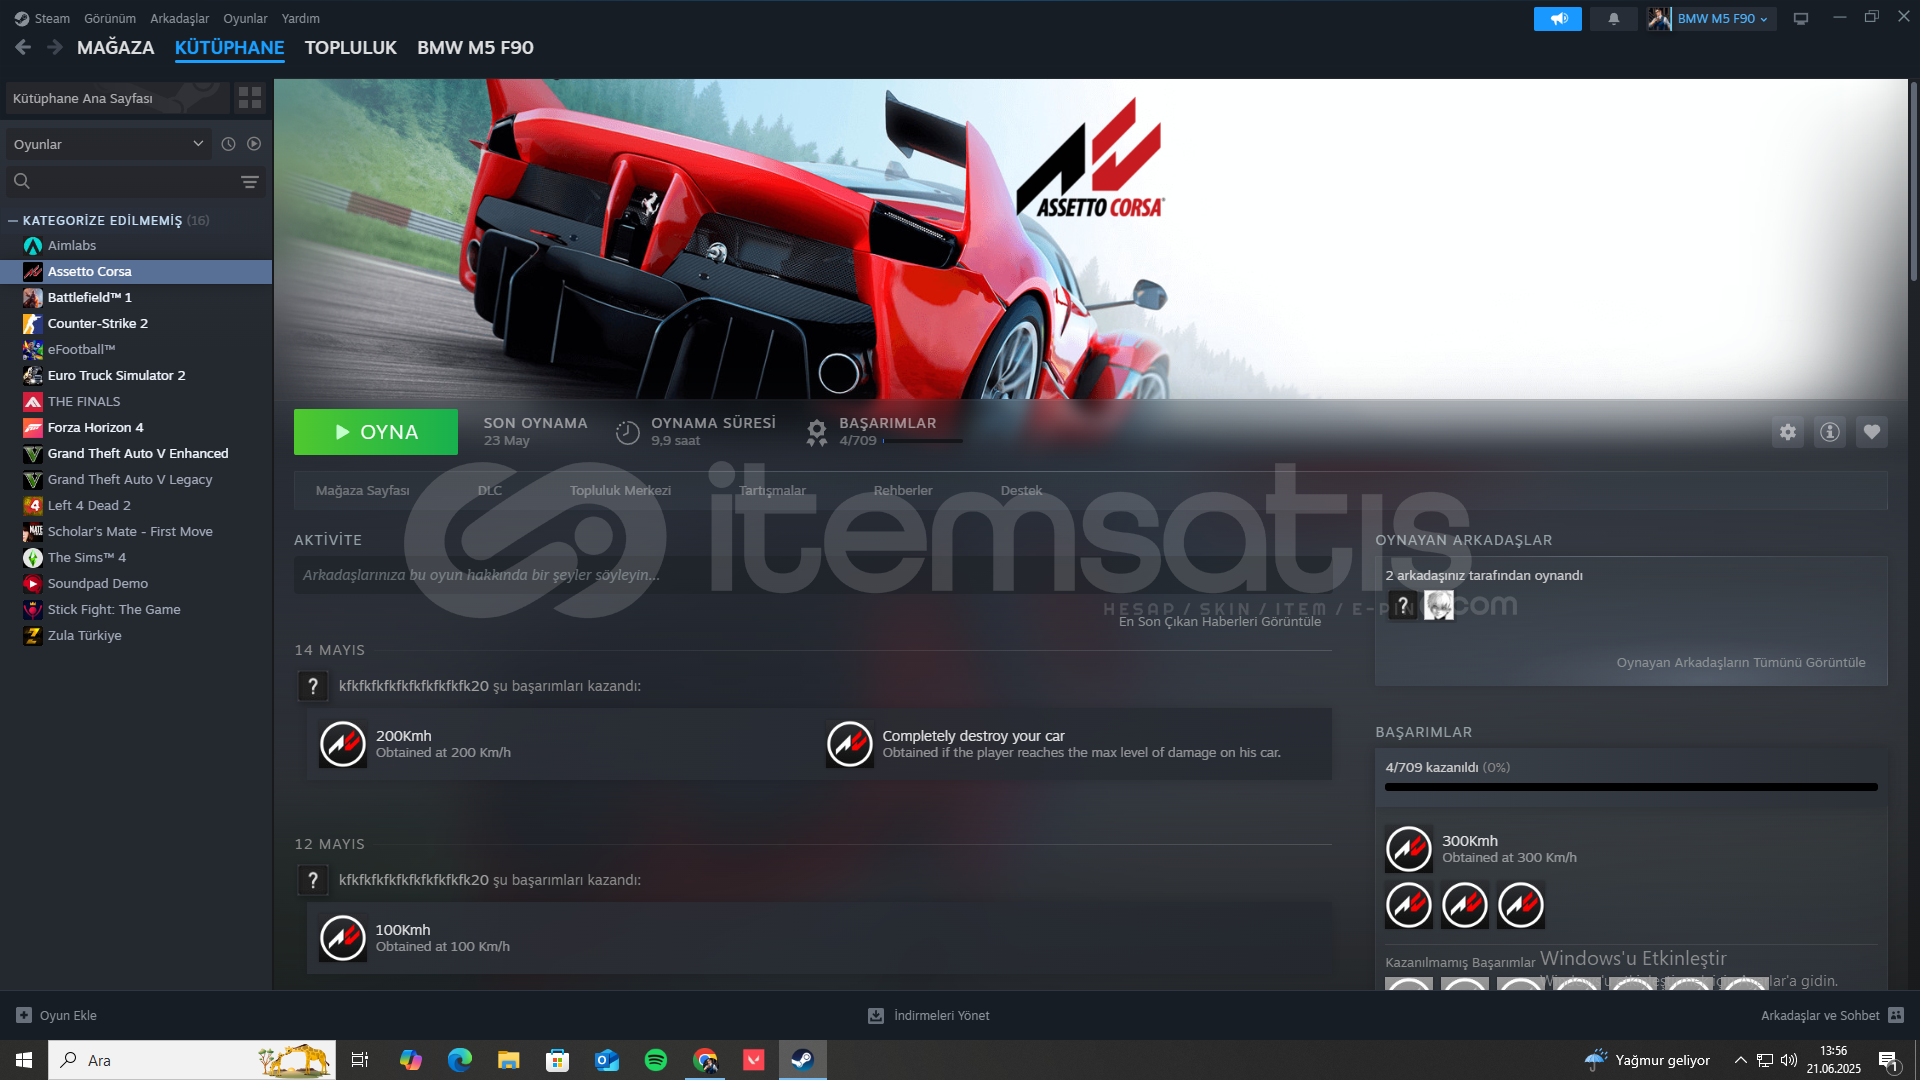Click the 200Kmh achievement icon
1920x1080 pixels.
point(342,744)
